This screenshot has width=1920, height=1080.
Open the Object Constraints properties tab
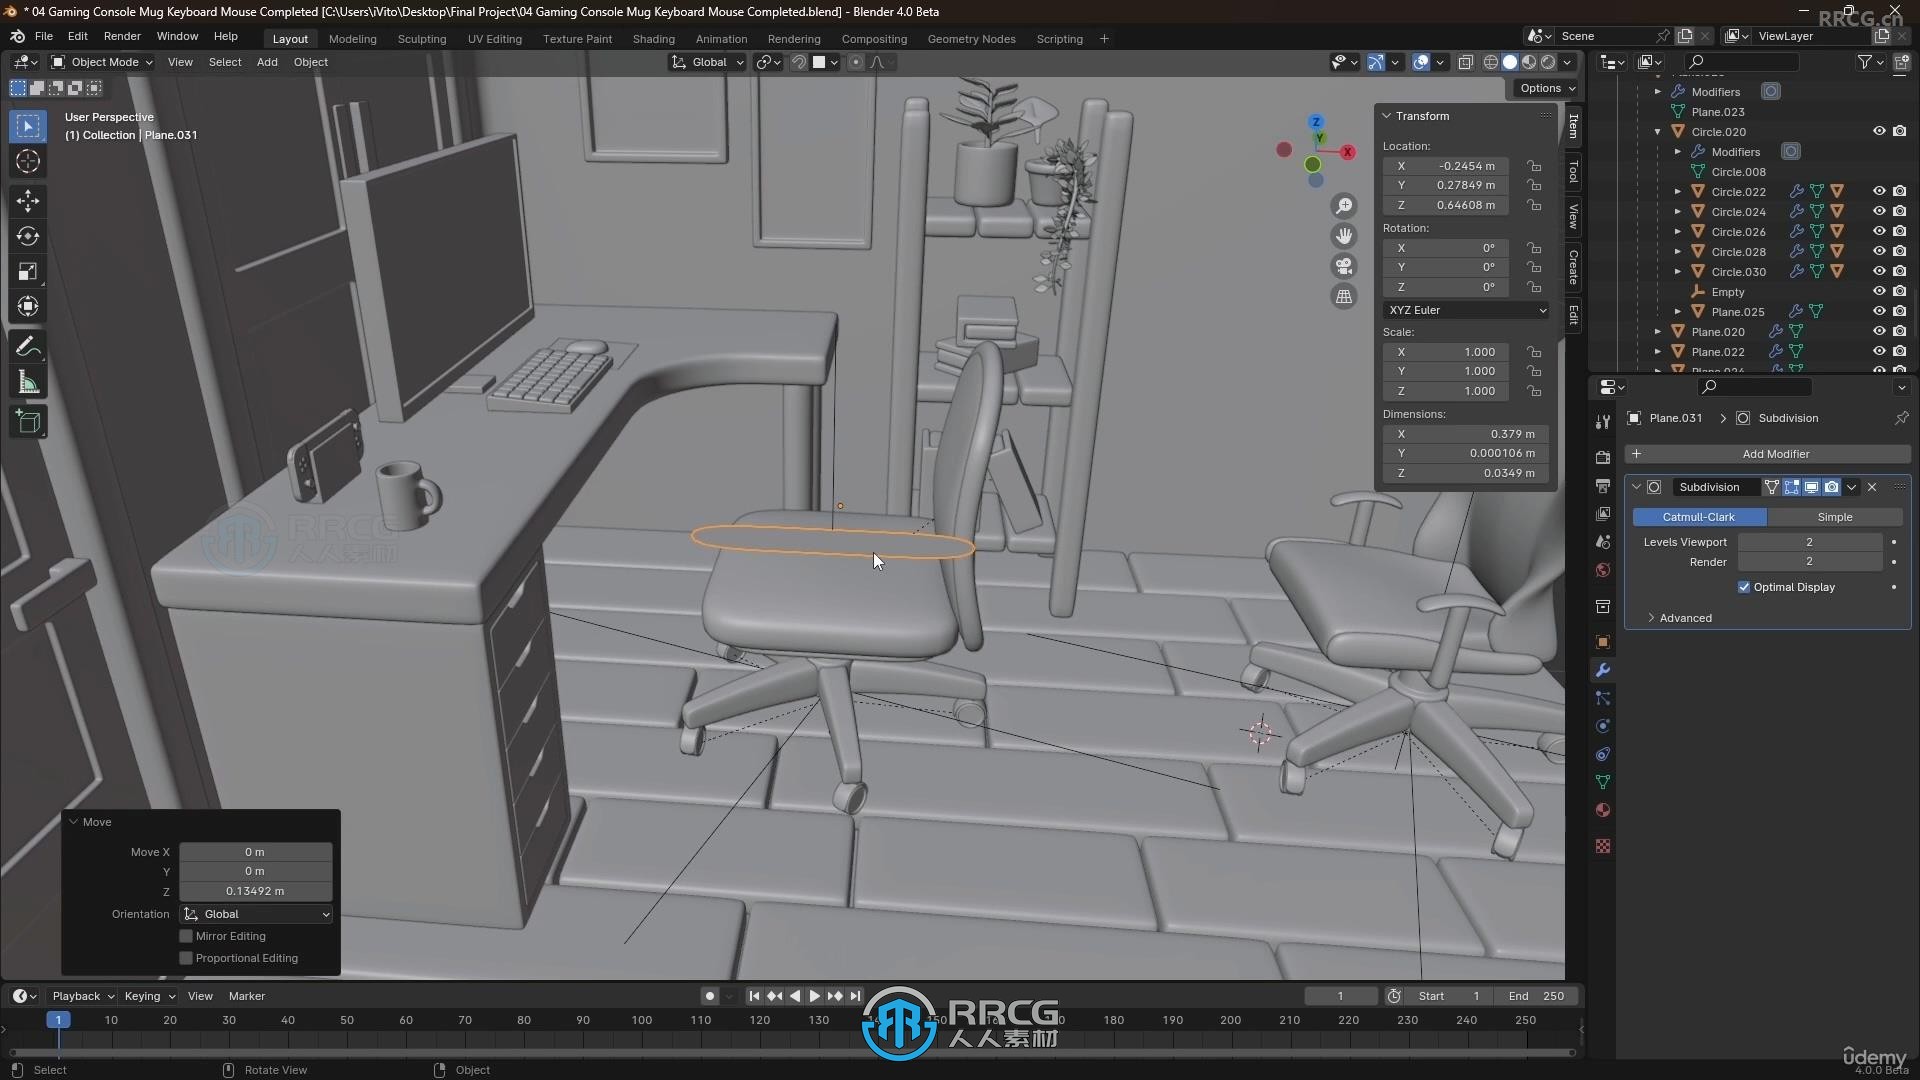pos(1603,754)
